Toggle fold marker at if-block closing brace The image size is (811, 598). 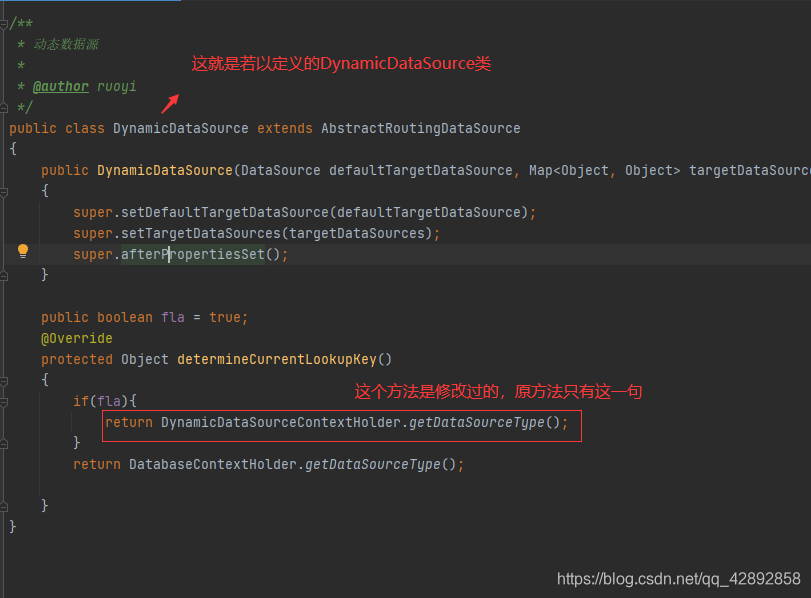[4, 444]
